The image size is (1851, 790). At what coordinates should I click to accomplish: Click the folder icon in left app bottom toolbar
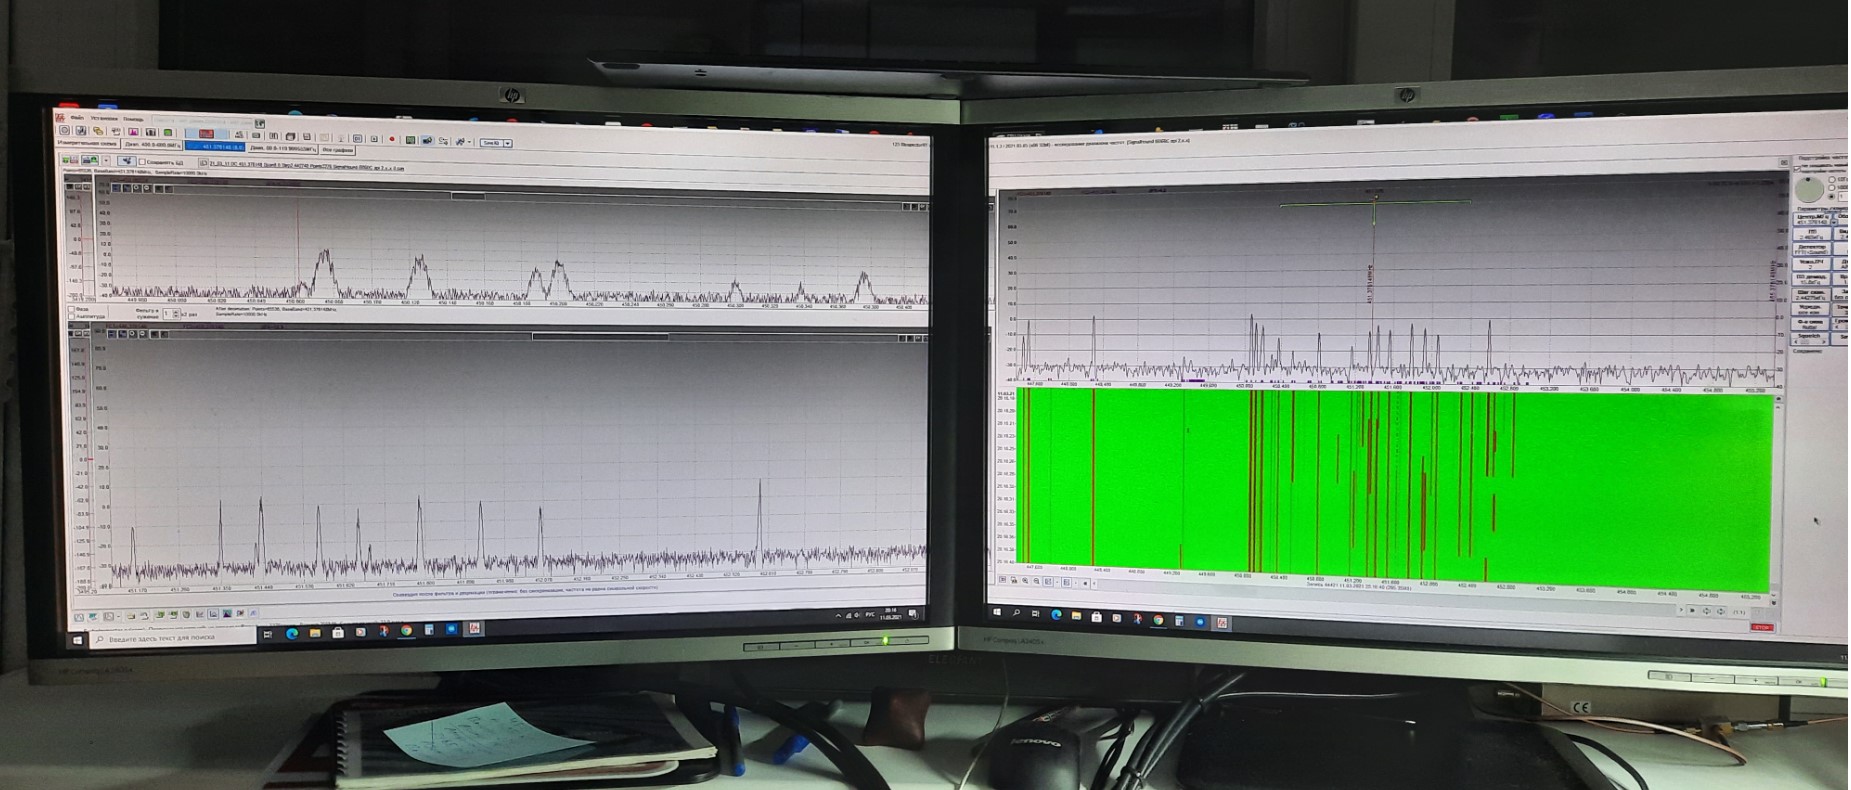click(x=131, y=615)
